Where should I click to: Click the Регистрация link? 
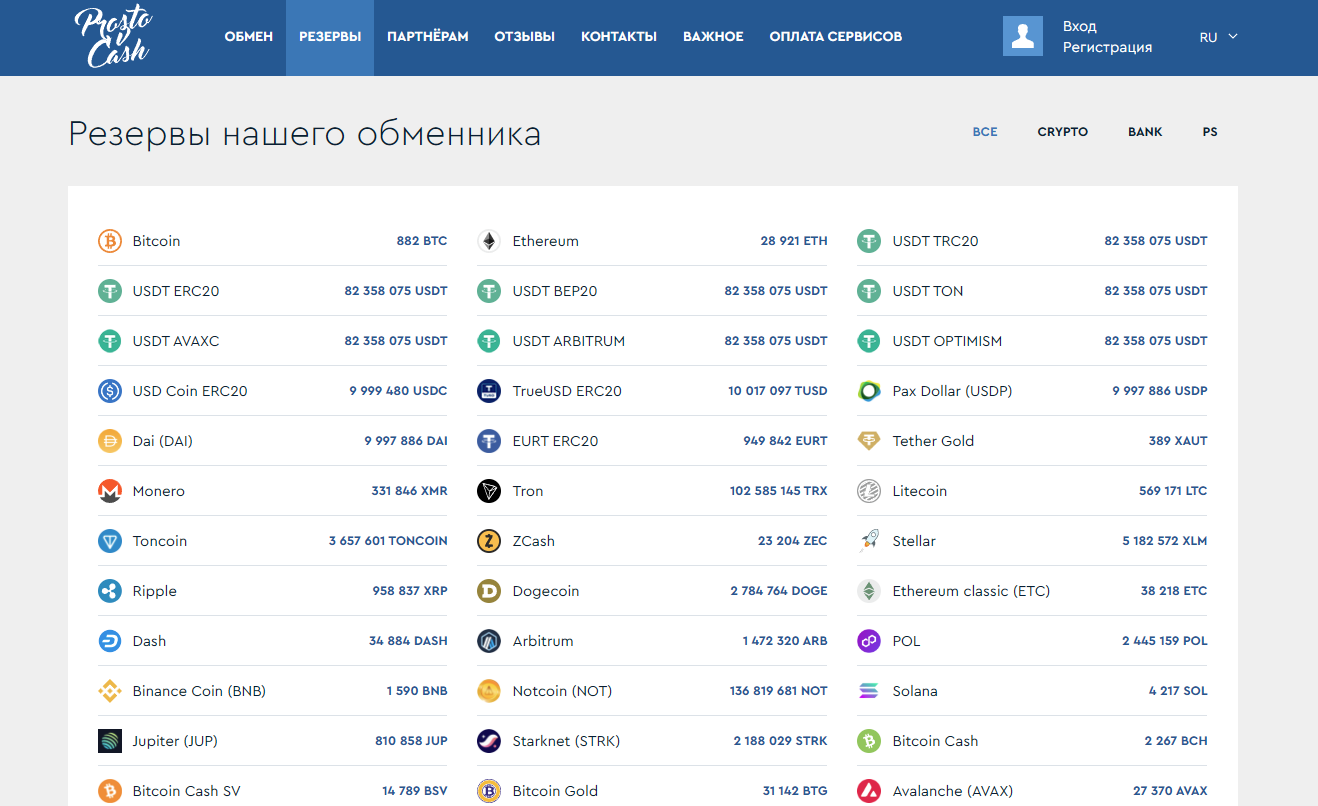tap(1107, 47)
